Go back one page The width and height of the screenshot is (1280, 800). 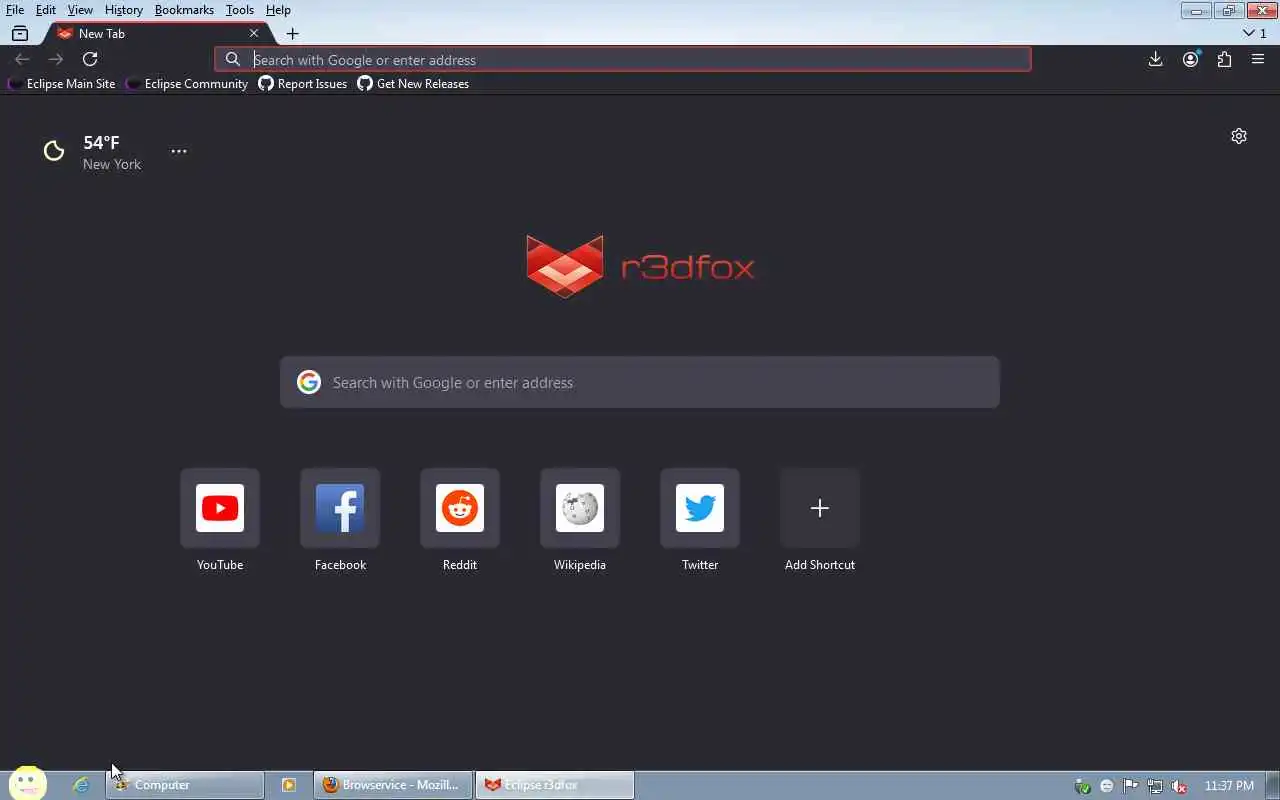pos(22,59)
